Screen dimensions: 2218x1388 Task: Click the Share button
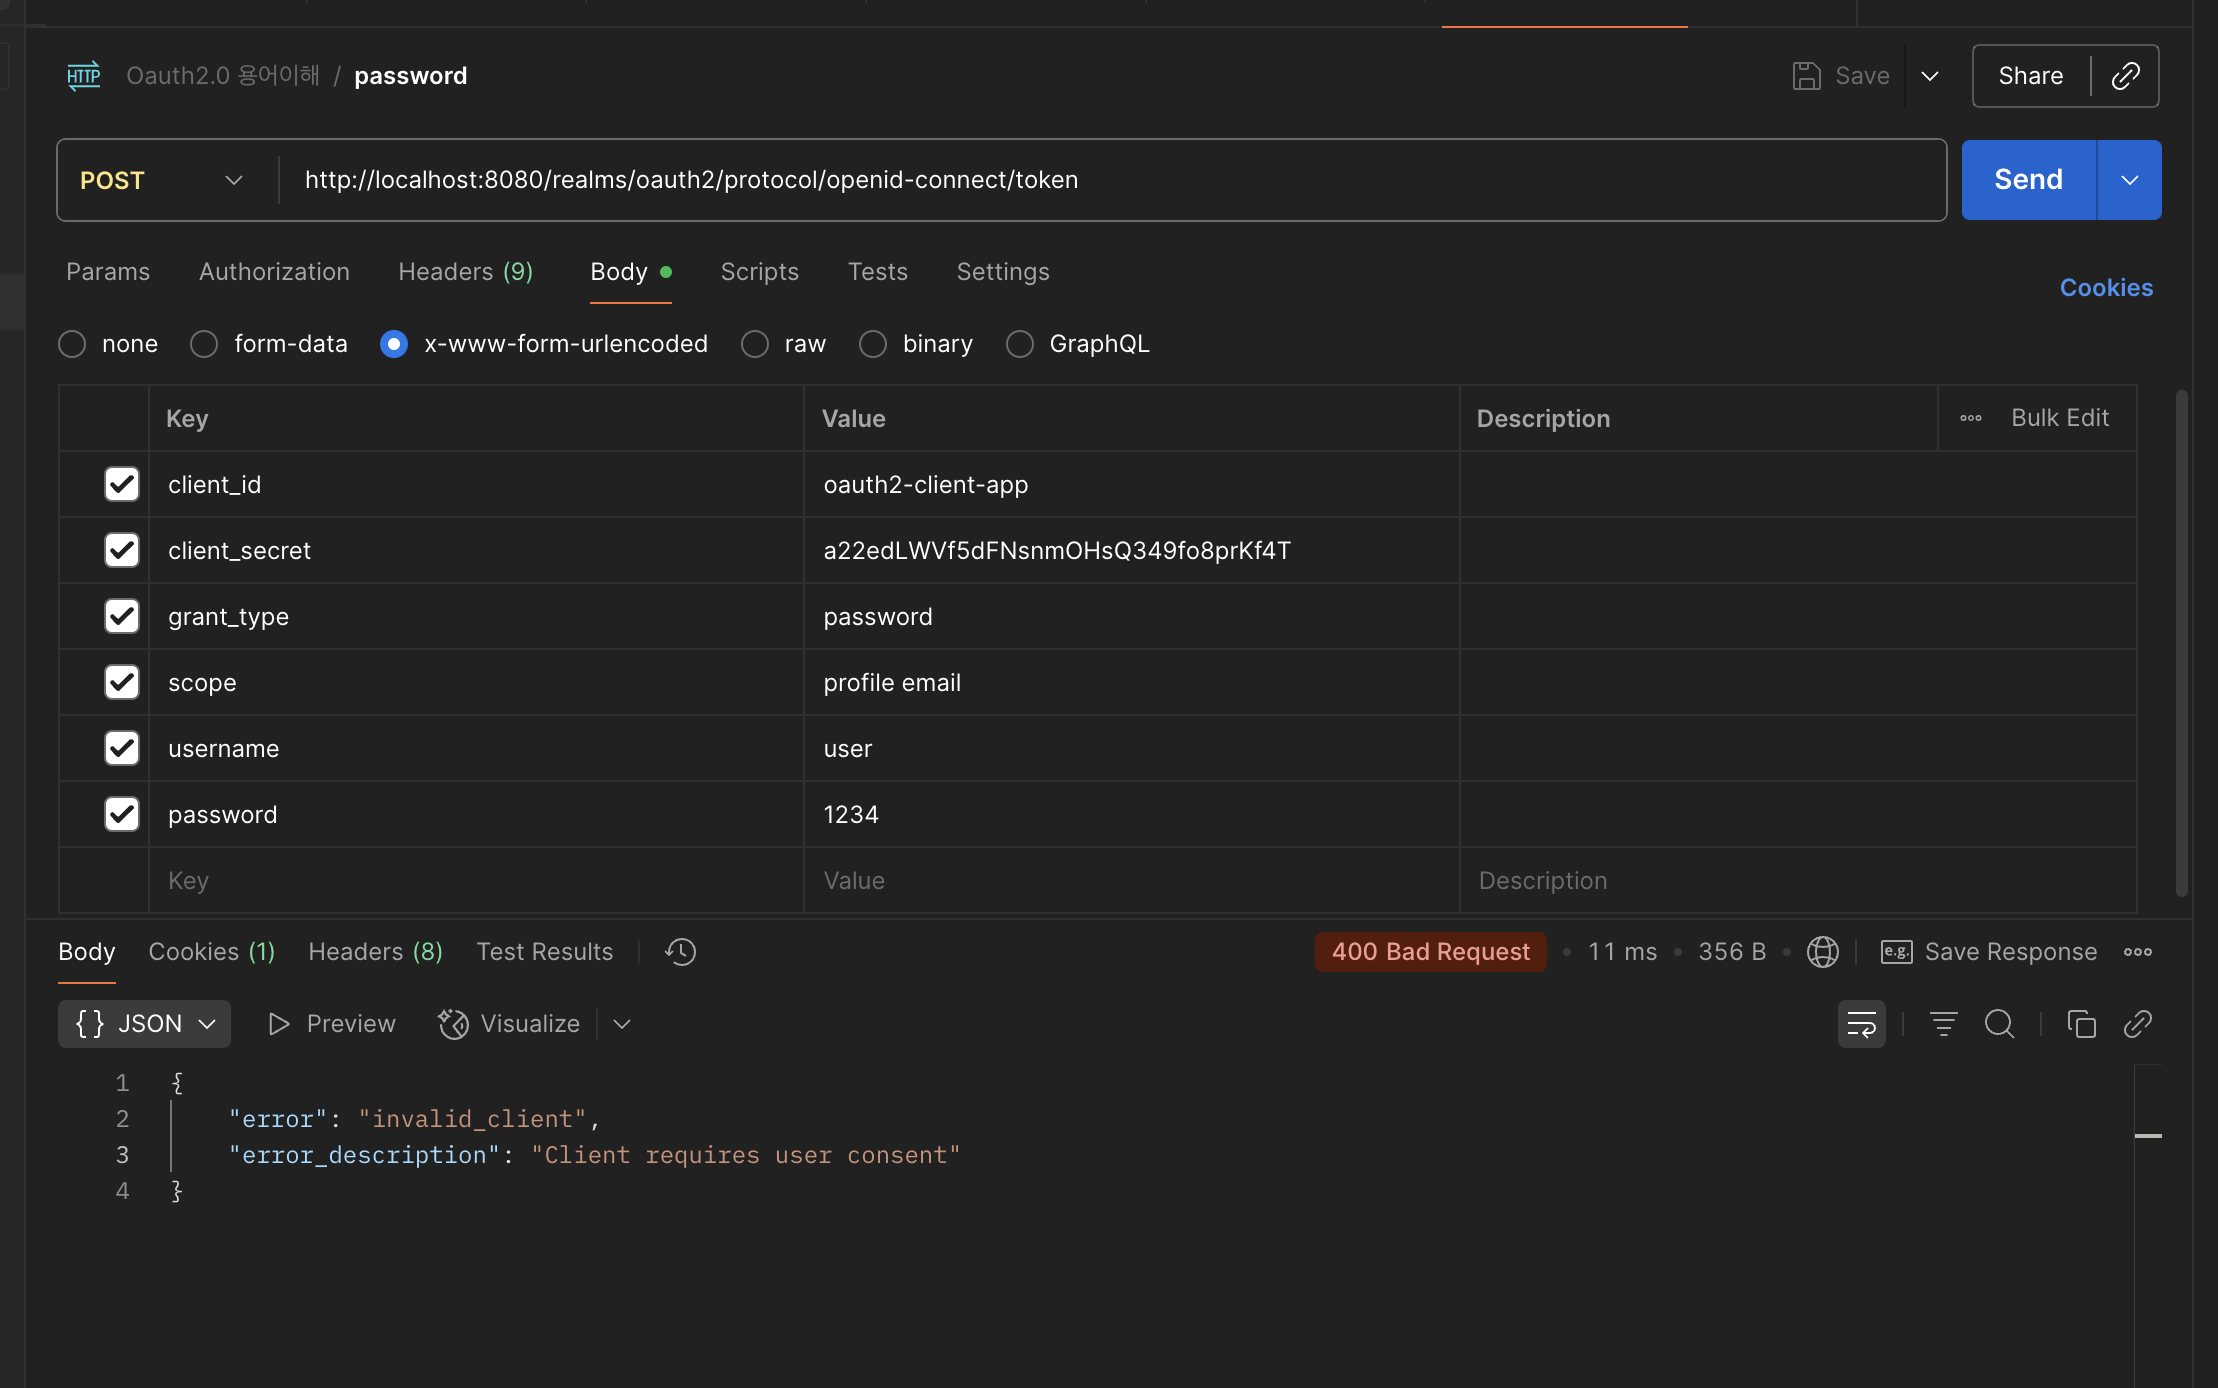[2031, 76]
